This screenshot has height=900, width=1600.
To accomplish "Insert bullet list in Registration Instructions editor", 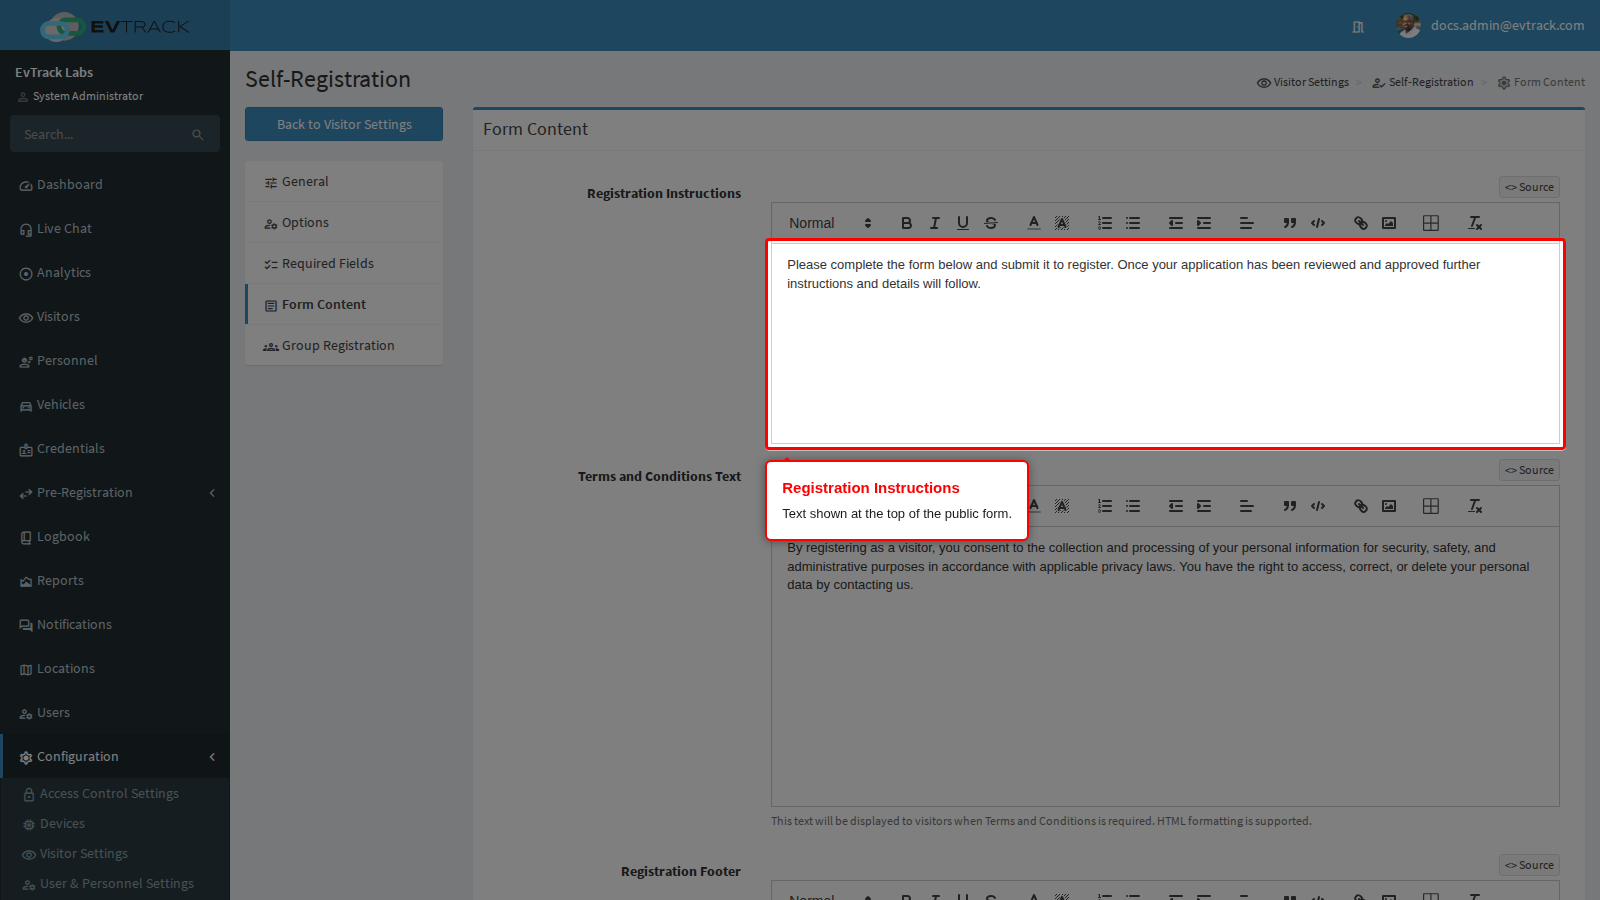I will click(x=1133, y=223).
